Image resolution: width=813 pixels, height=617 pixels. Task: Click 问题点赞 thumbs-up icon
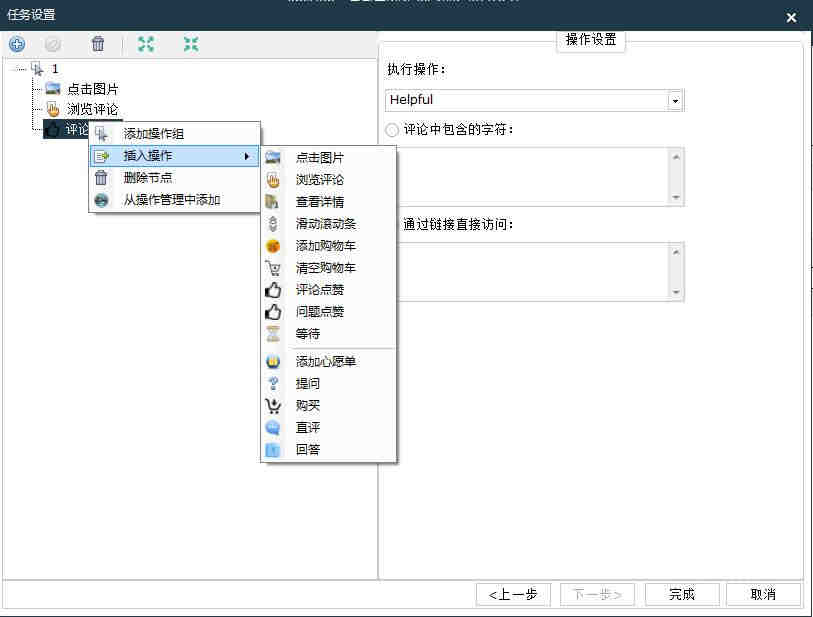tap(273, 312)
